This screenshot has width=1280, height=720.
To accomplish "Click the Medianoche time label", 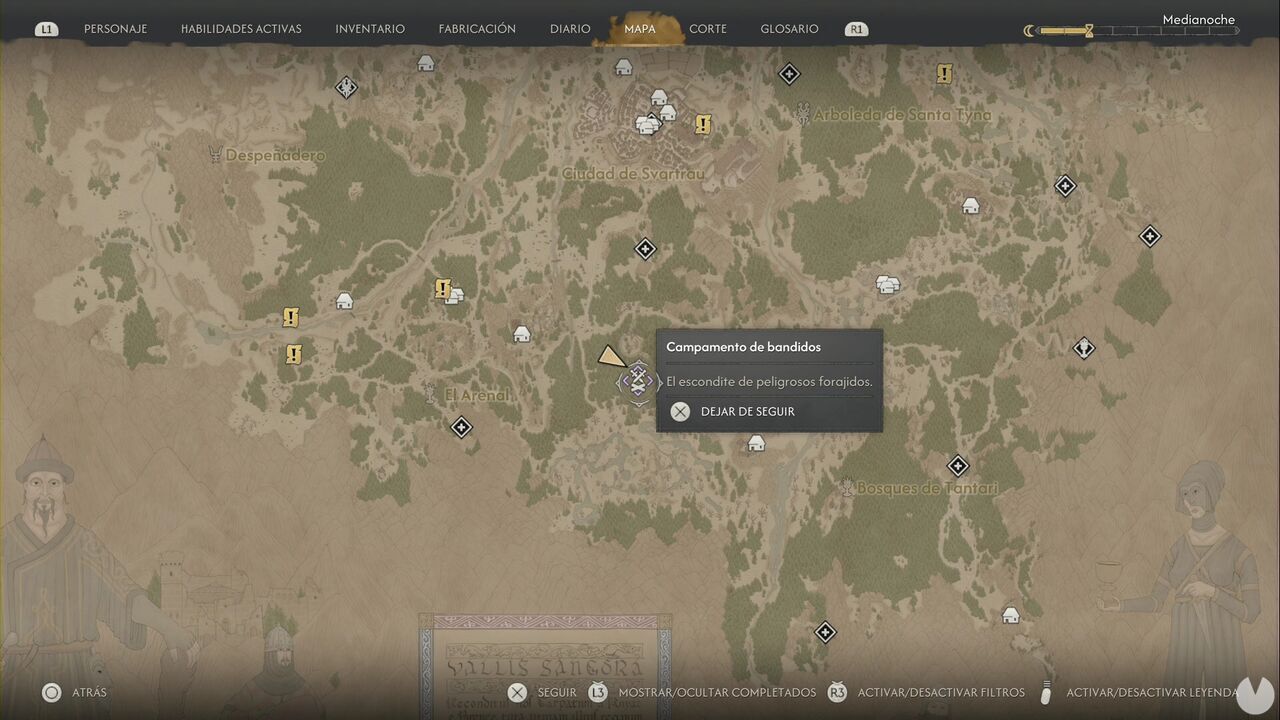I will pos(1198,19).
